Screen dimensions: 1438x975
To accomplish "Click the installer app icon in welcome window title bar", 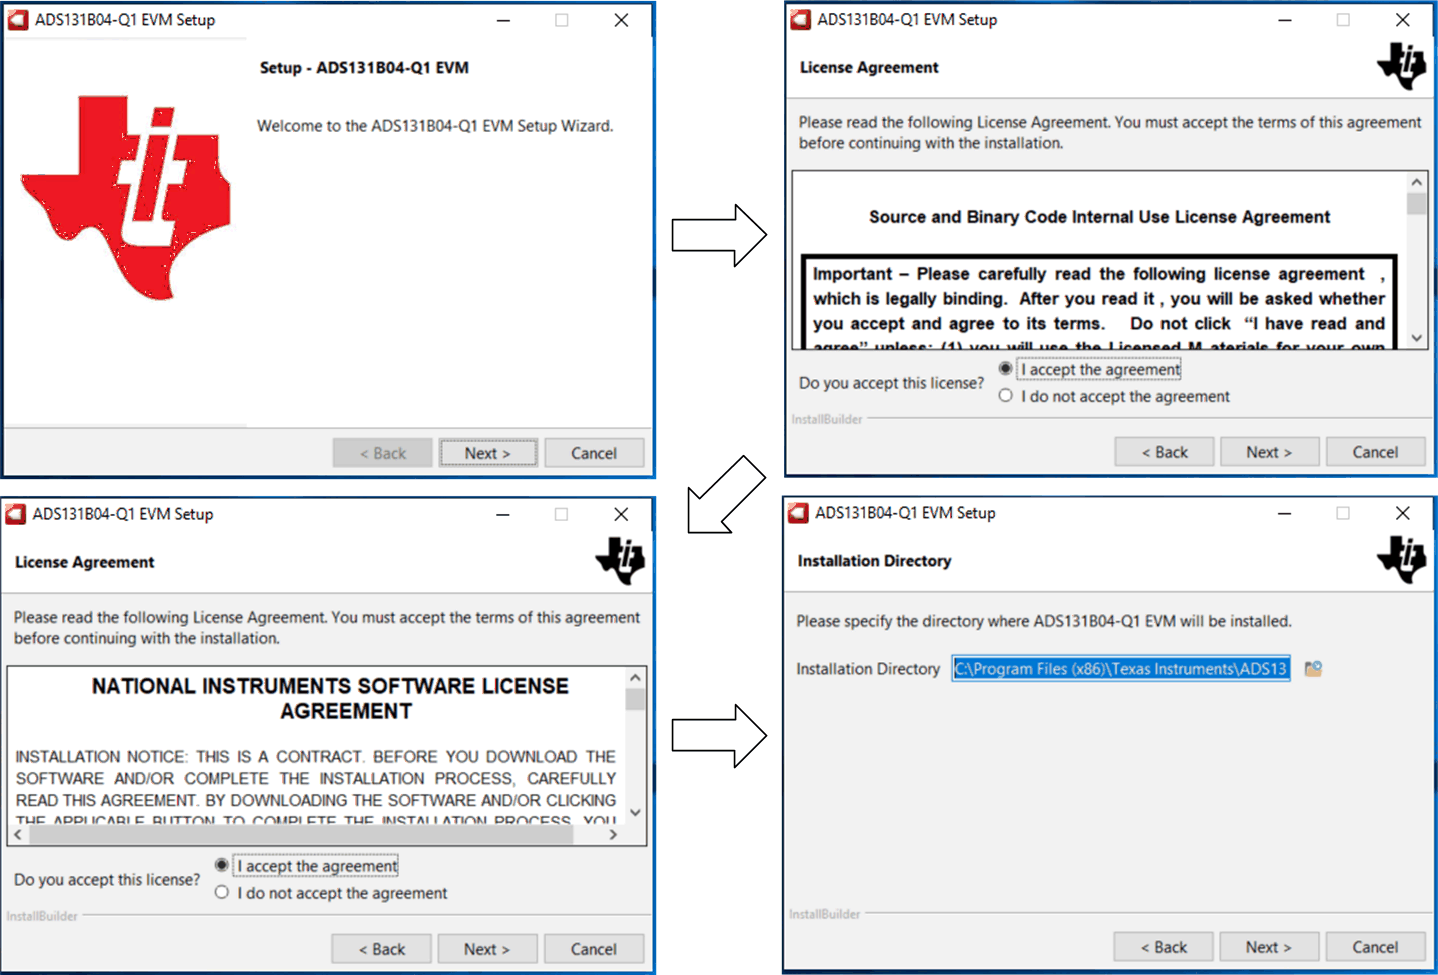I will tap(18, 20).
